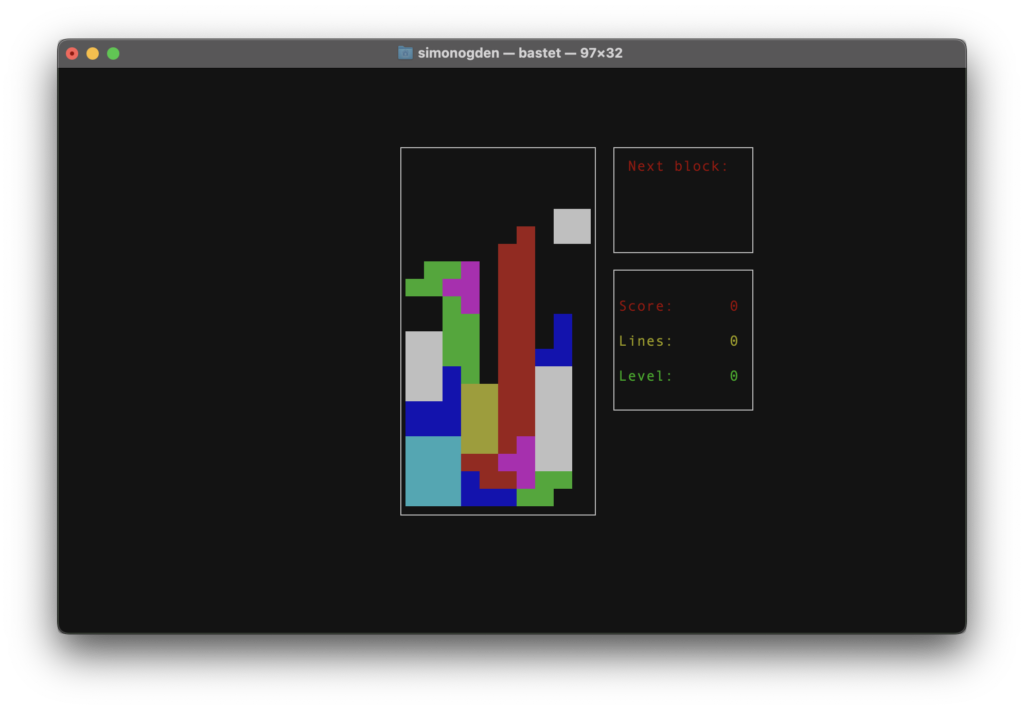The width and height of the screenshot is (1024, 710).
Task: Click the window title bastet text
Action: 539,53
